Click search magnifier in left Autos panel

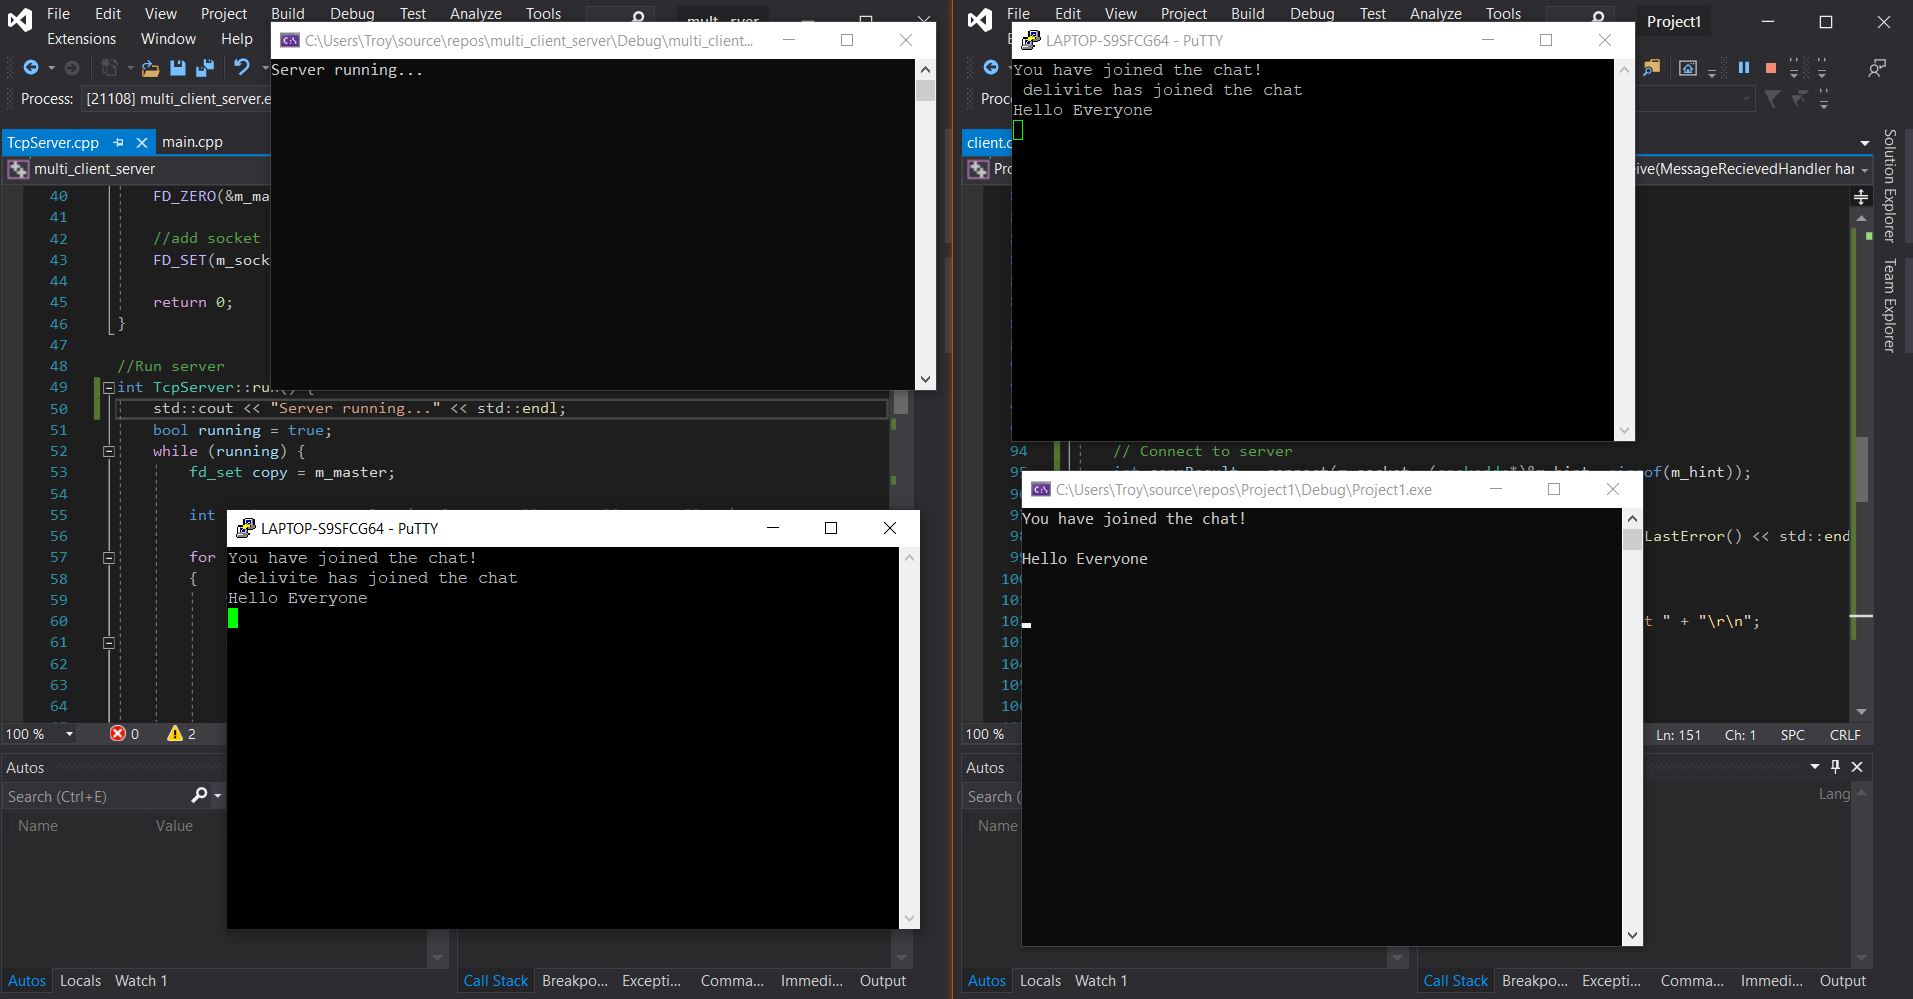199,795
